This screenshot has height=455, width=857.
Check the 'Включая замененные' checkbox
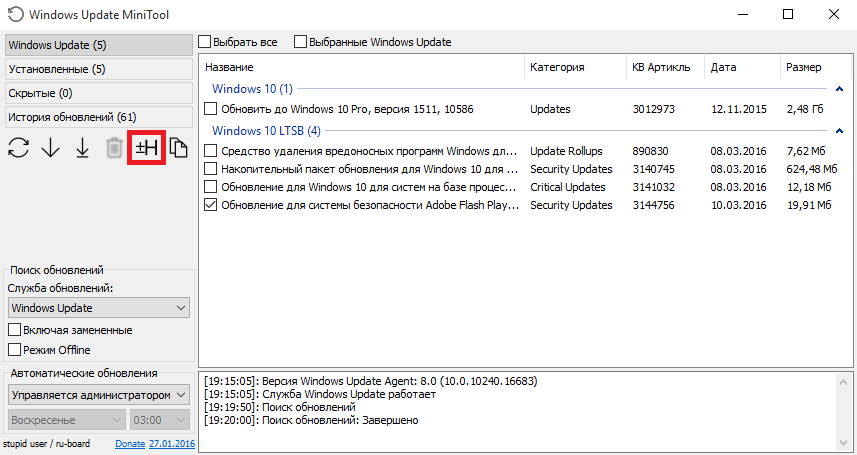click(15, 330)
